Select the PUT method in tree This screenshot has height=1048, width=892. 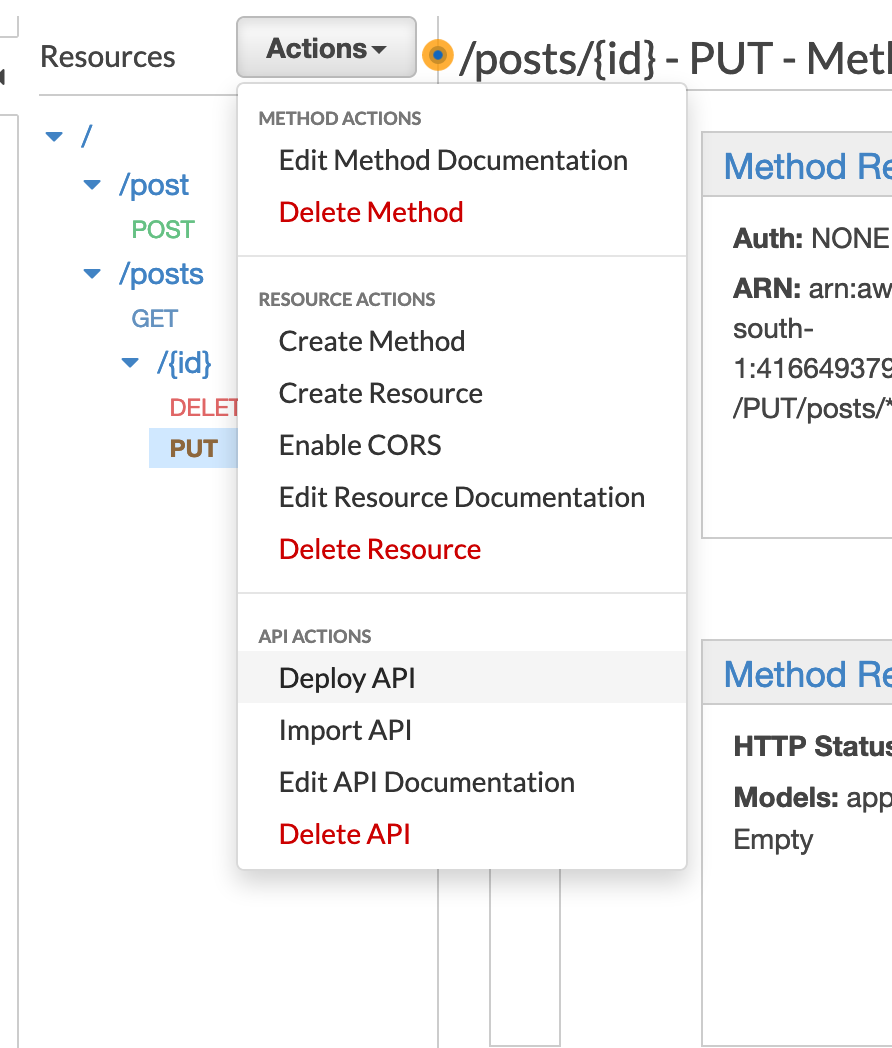tap(194, 448)
